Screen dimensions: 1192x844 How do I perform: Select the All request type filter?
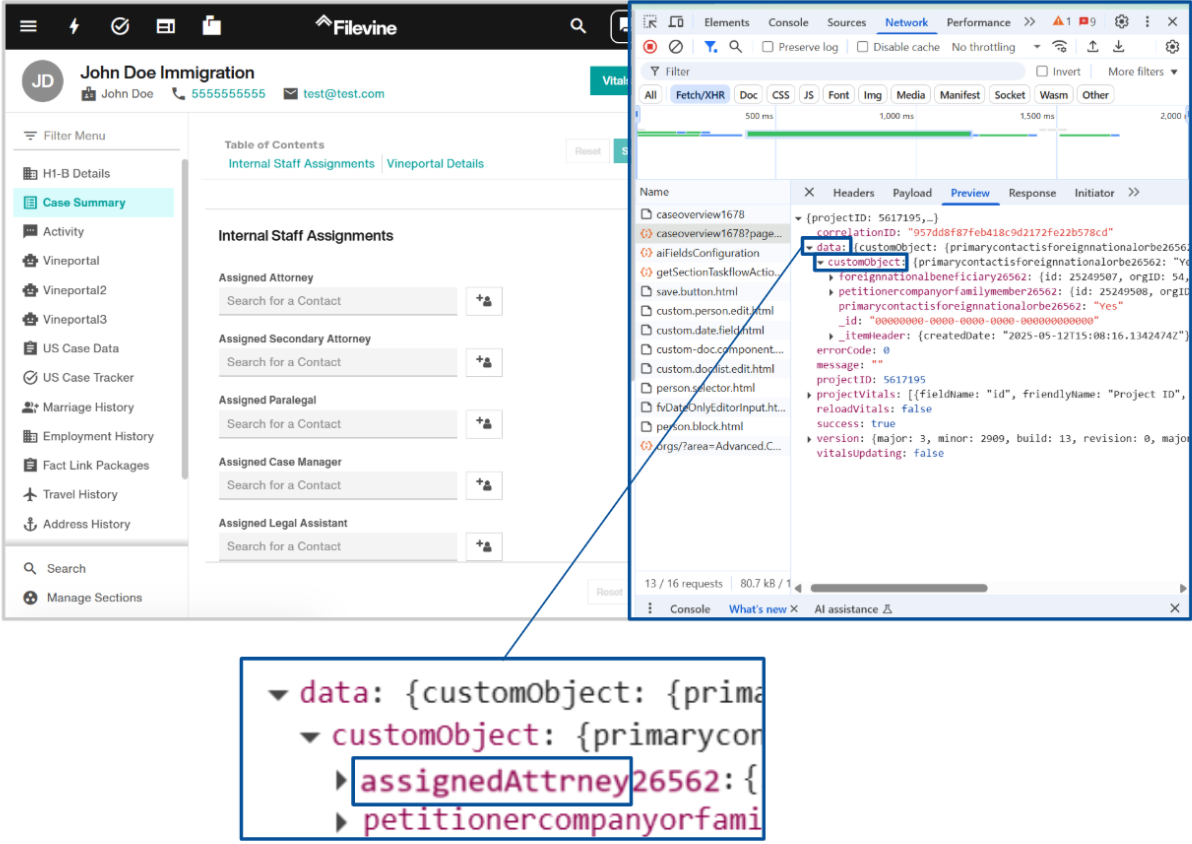tap(651, 94)
